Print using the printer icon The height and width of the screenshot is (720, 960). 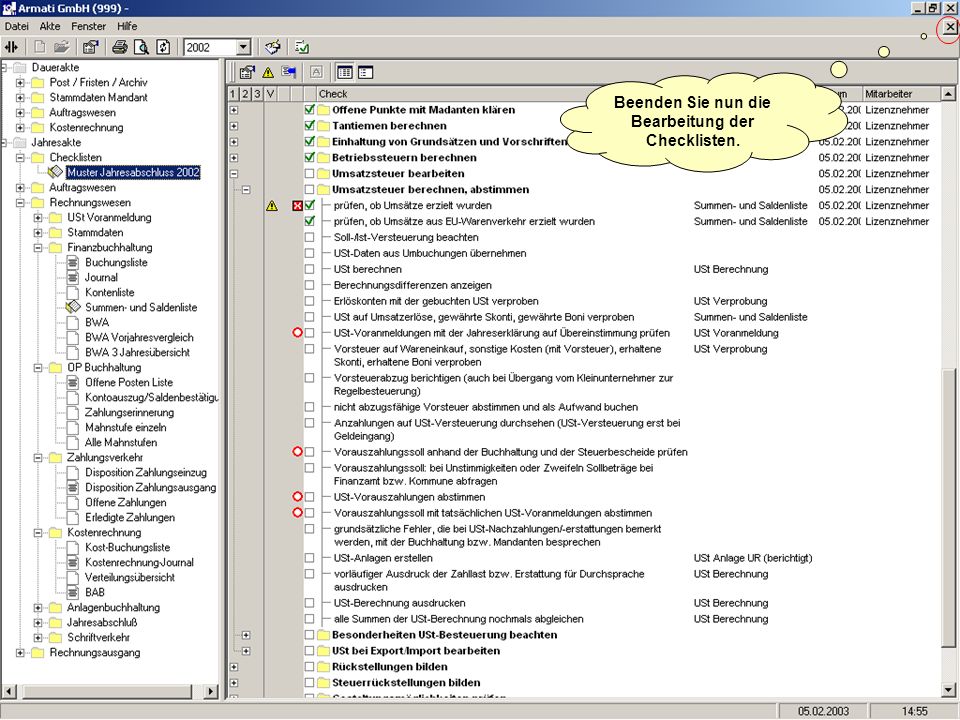click(x=120, y=47)
